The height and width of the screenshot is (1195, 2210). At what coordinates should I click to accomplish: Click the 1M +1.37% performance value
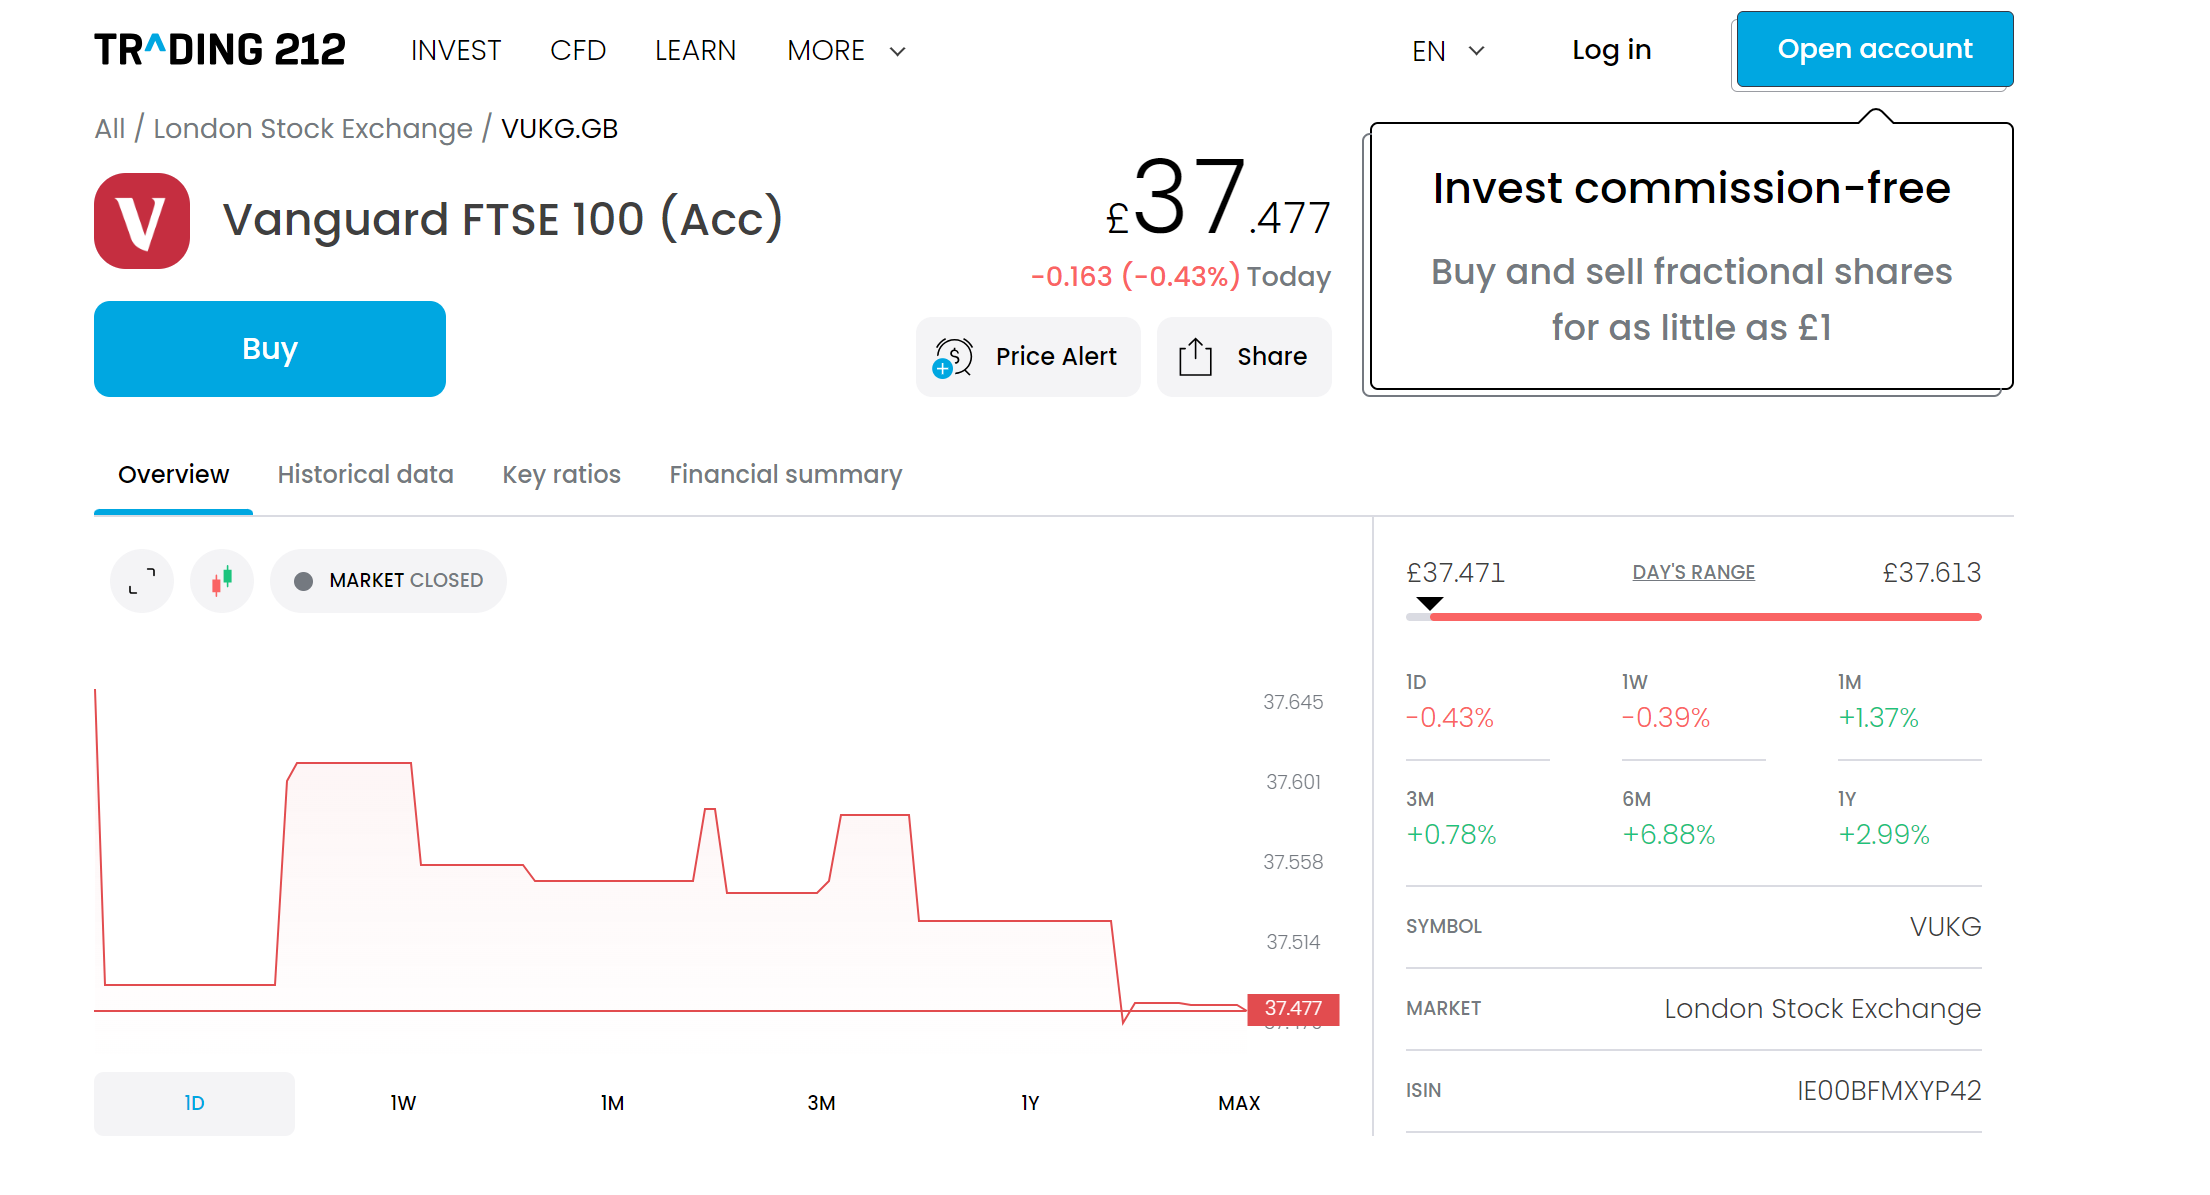tap(1878, 718)
